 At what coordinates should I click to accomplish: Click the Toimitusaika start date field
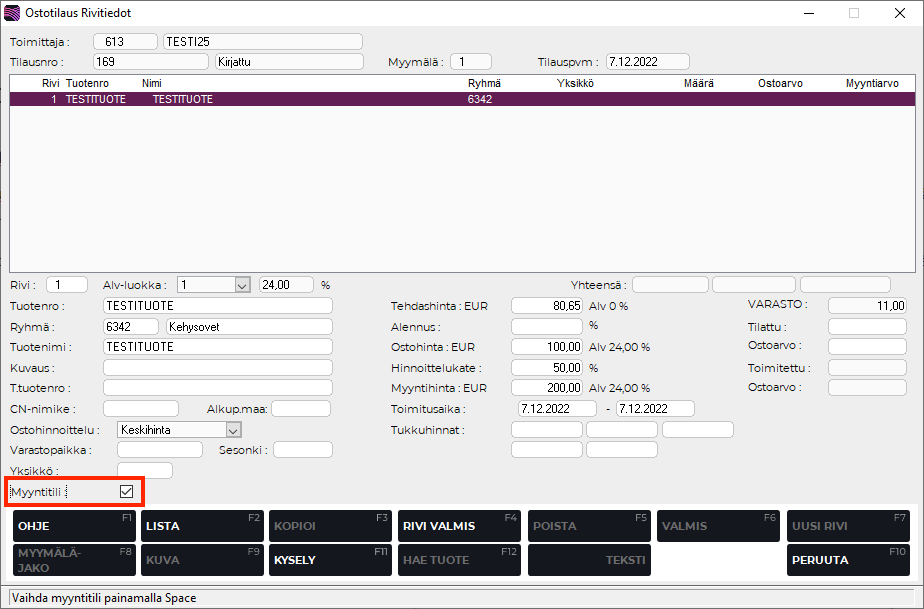[557, 409]
